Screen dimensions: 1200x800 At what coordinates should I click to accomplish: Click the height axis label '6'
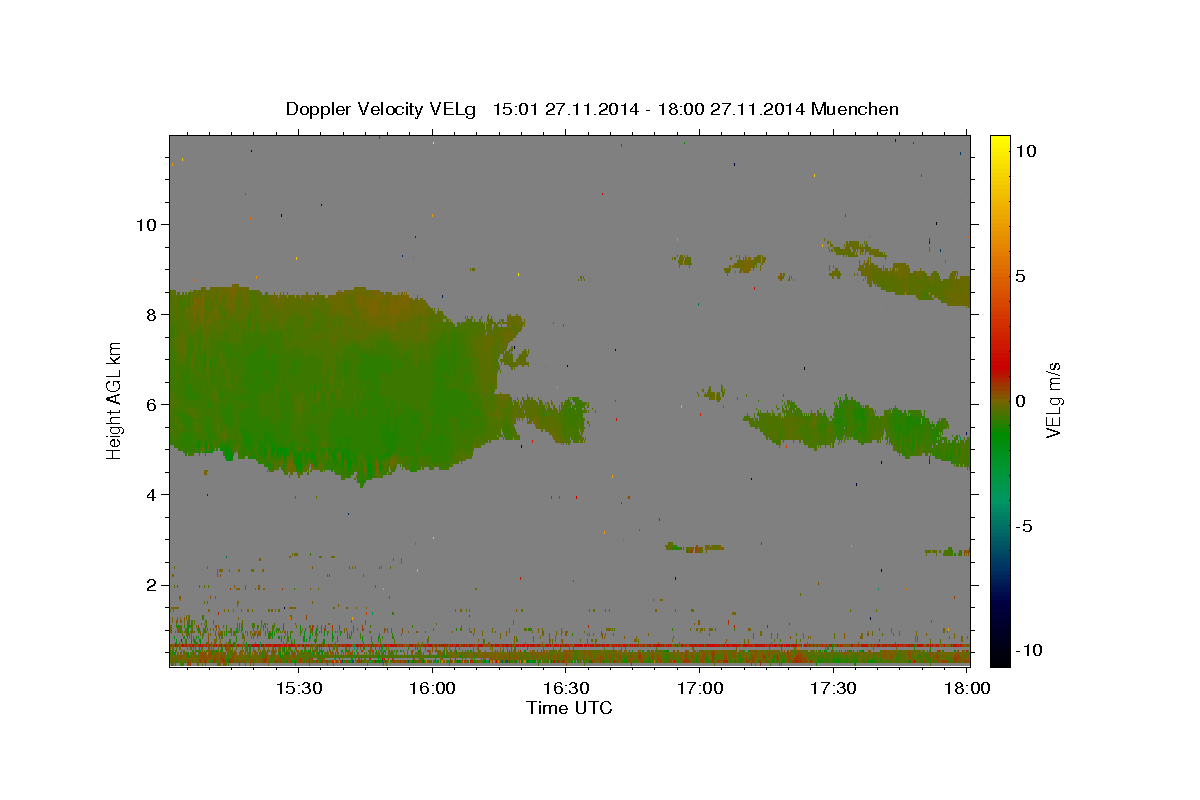153,404
